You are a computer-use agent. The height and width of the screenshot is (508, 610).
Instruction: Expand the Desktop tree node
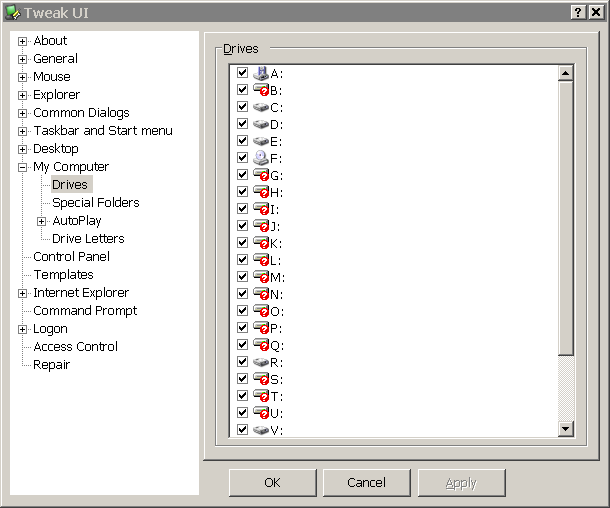point(23,149)
